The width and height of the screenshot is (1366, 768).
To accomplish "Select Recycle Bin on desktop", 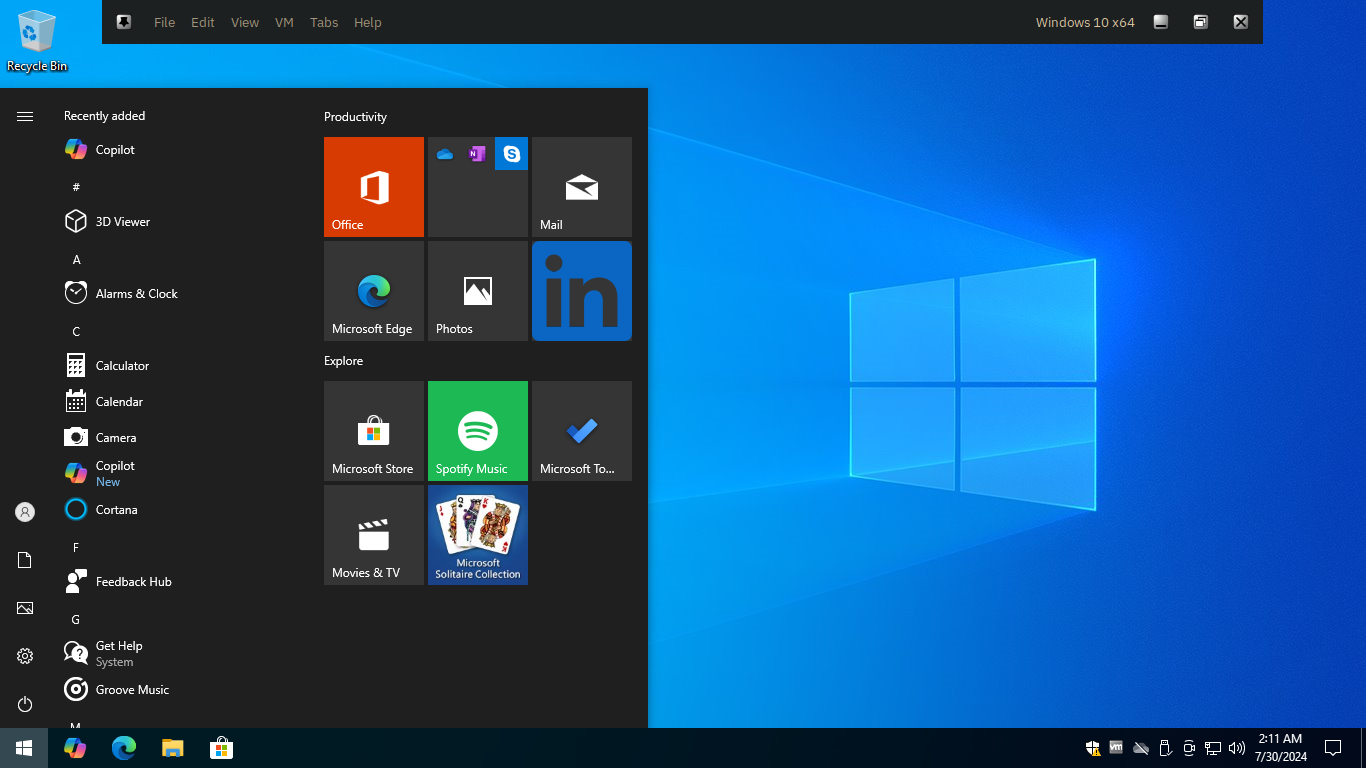I will coord(37,40).
